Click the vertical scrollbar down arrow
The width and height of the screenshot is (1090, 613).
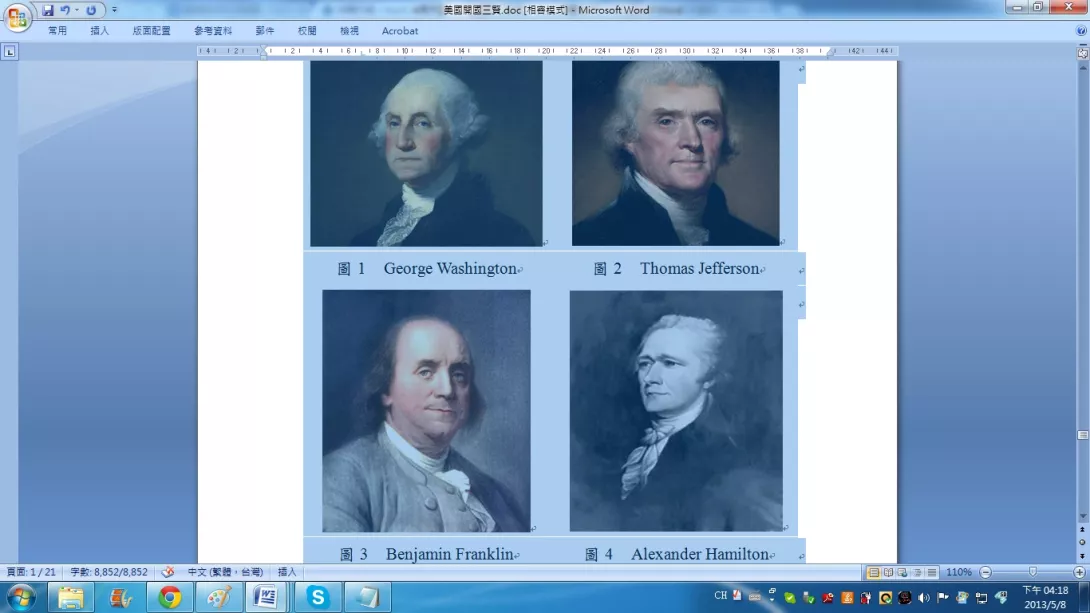tap(1082, 516)
